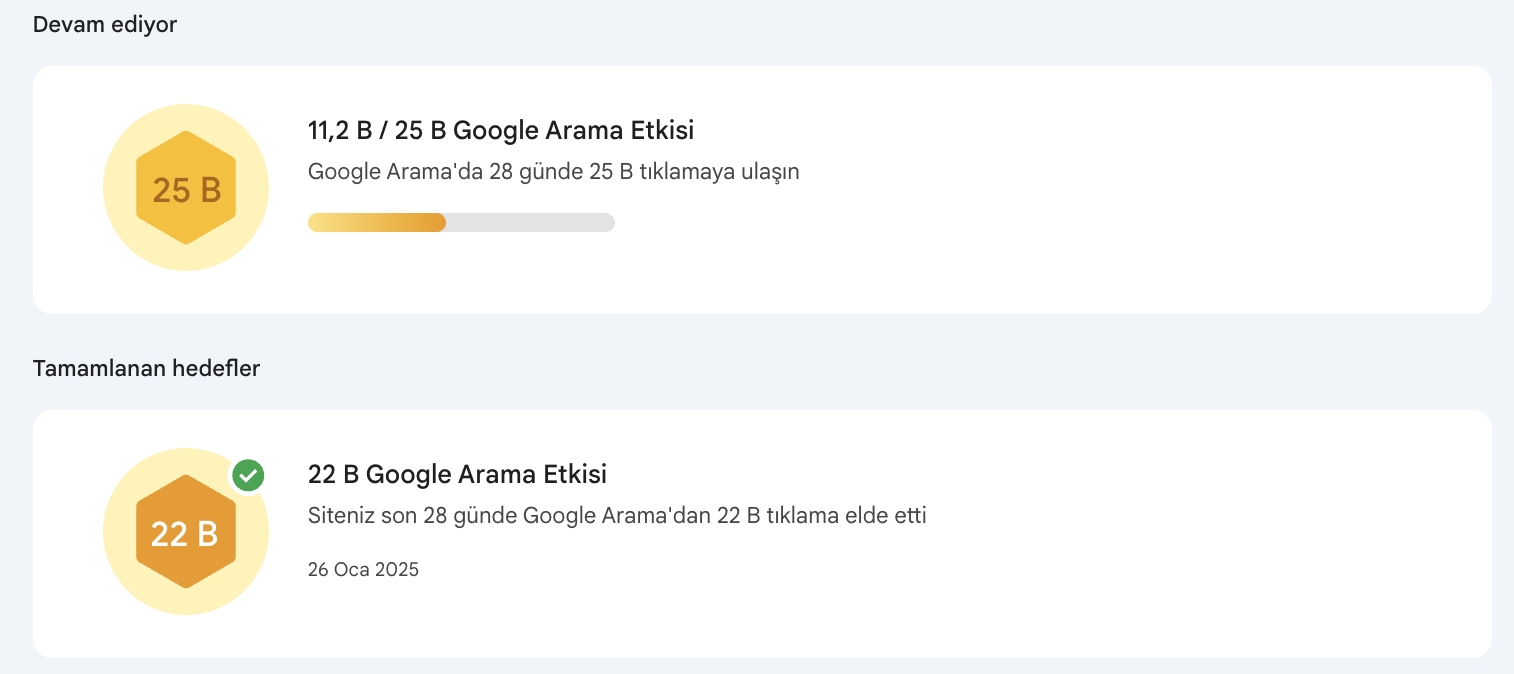Click the orange filled part of progress bar

pos(377,222)
